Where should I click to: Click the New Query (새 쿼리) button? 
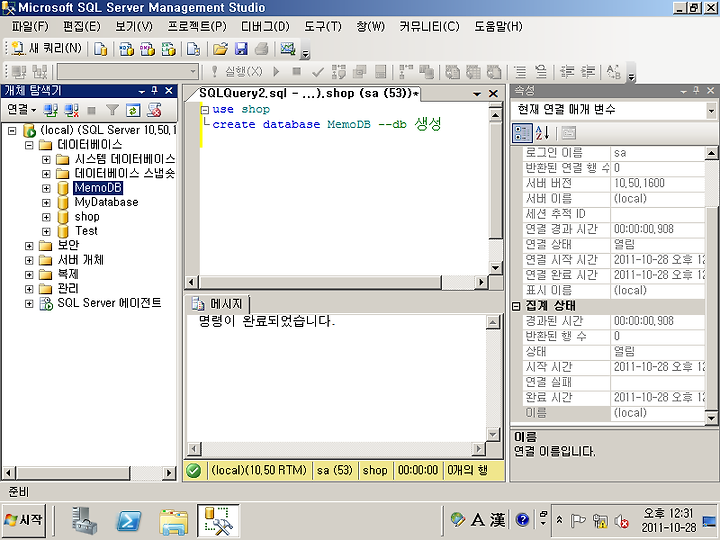[x=47, y=48]
